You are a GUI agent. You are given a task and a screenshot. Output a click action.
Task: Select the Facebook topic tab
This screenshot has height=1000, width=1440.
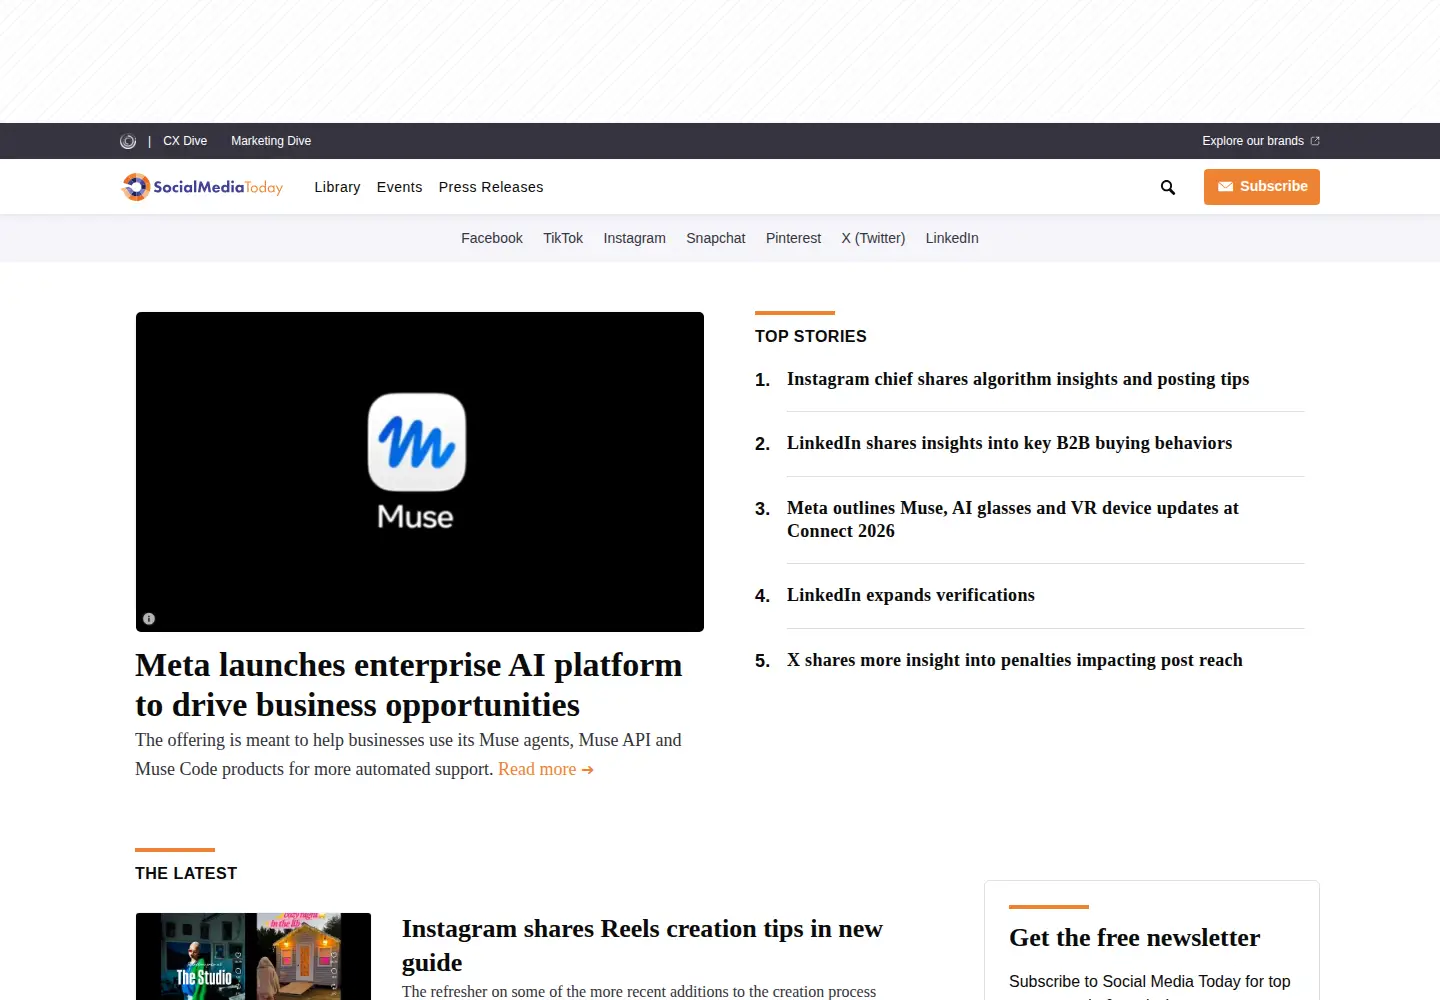tap(492, 238)
